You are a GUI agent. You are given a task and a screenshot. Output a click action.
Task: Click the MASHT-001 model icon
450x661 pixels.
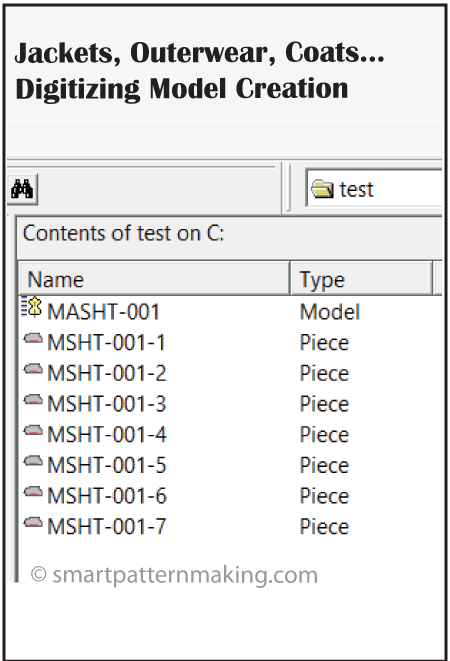click(x=32, y=307)
